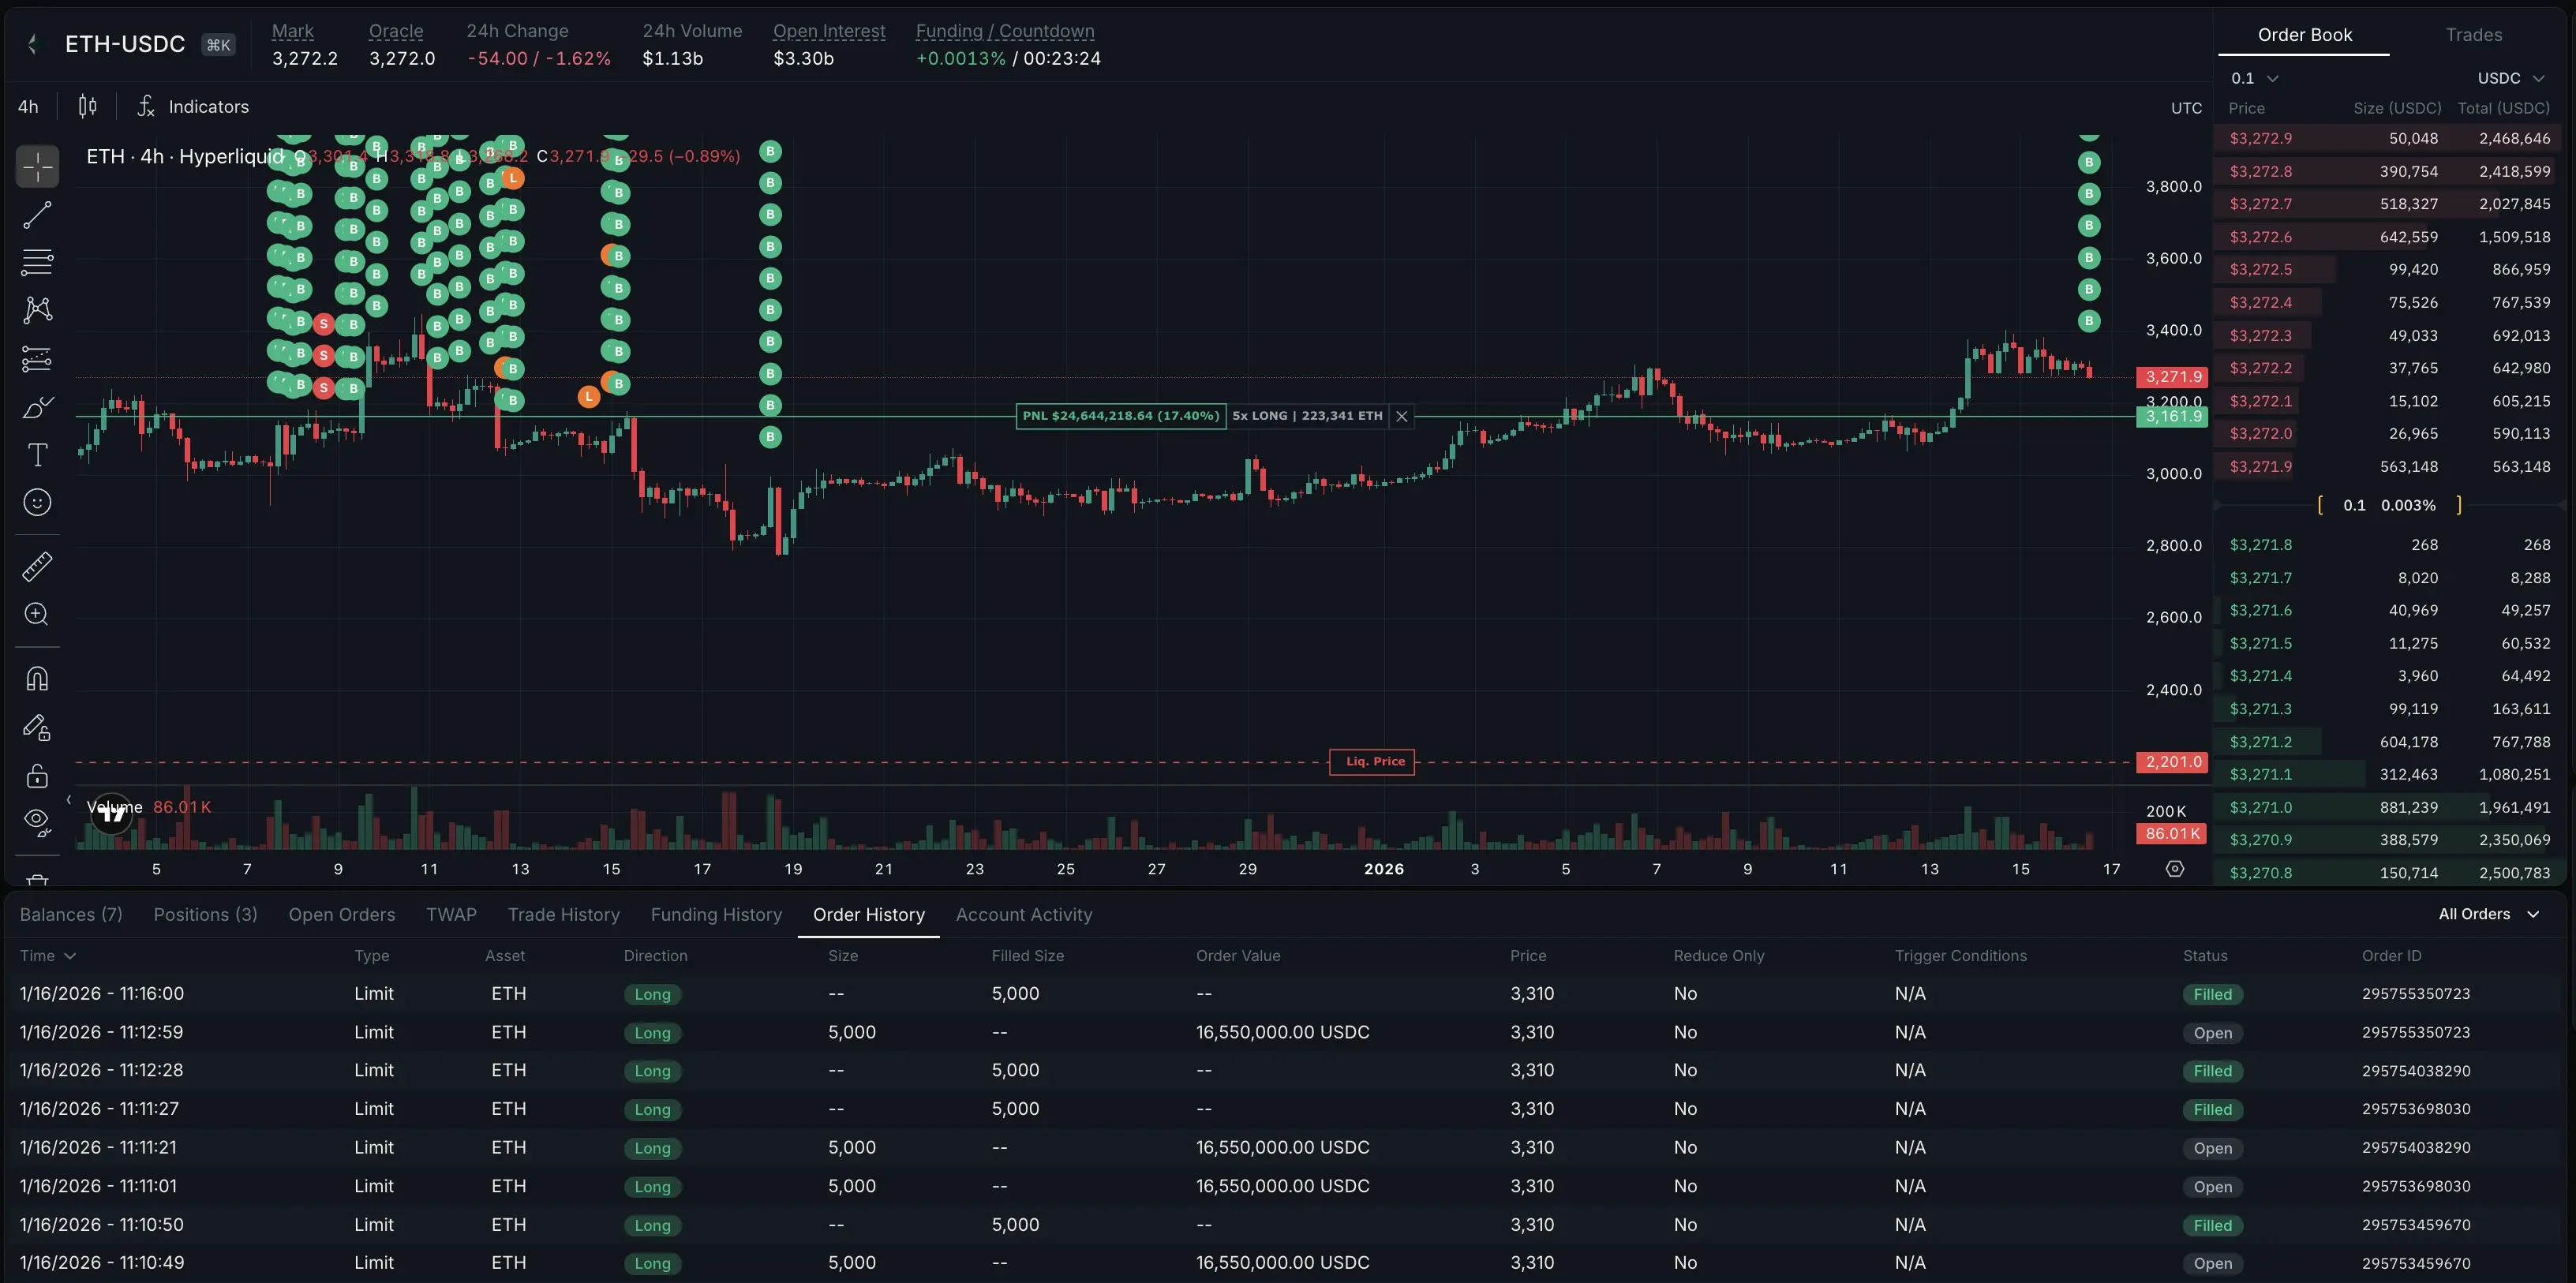This screenshot has width=2576, height=1283.
Task: Activate the zoom in tool
Action: pos(37,614)
